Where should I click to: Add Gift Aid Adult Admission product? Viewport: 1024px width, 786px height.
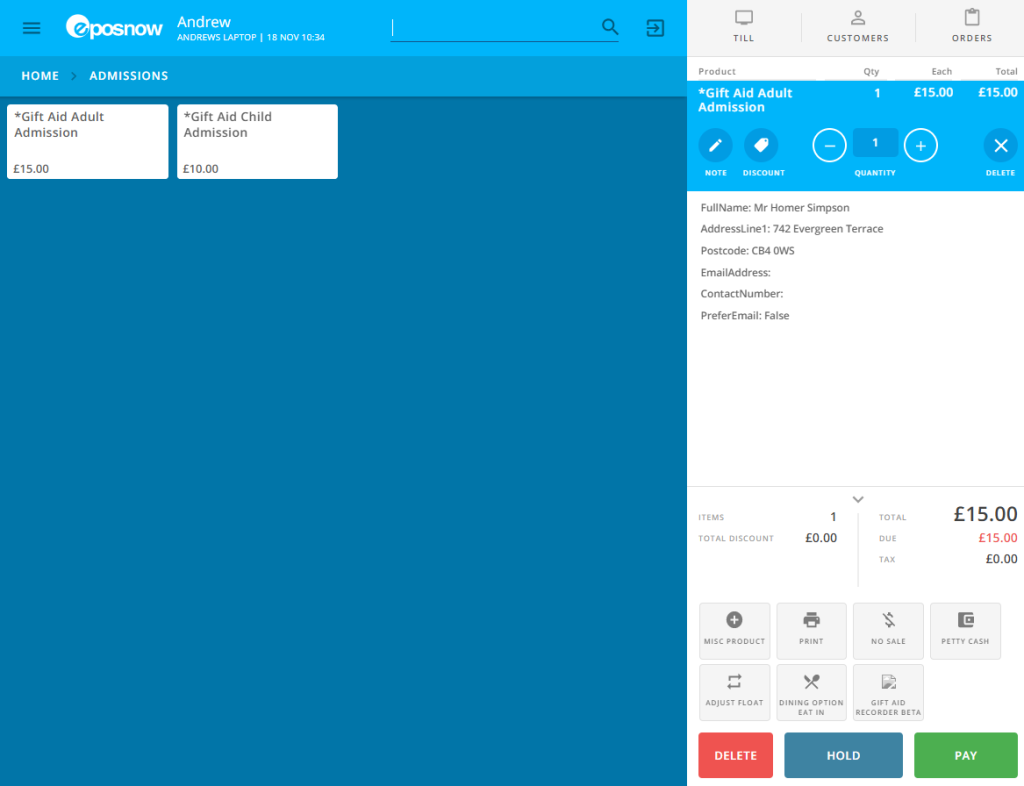(x=88, y=142)
